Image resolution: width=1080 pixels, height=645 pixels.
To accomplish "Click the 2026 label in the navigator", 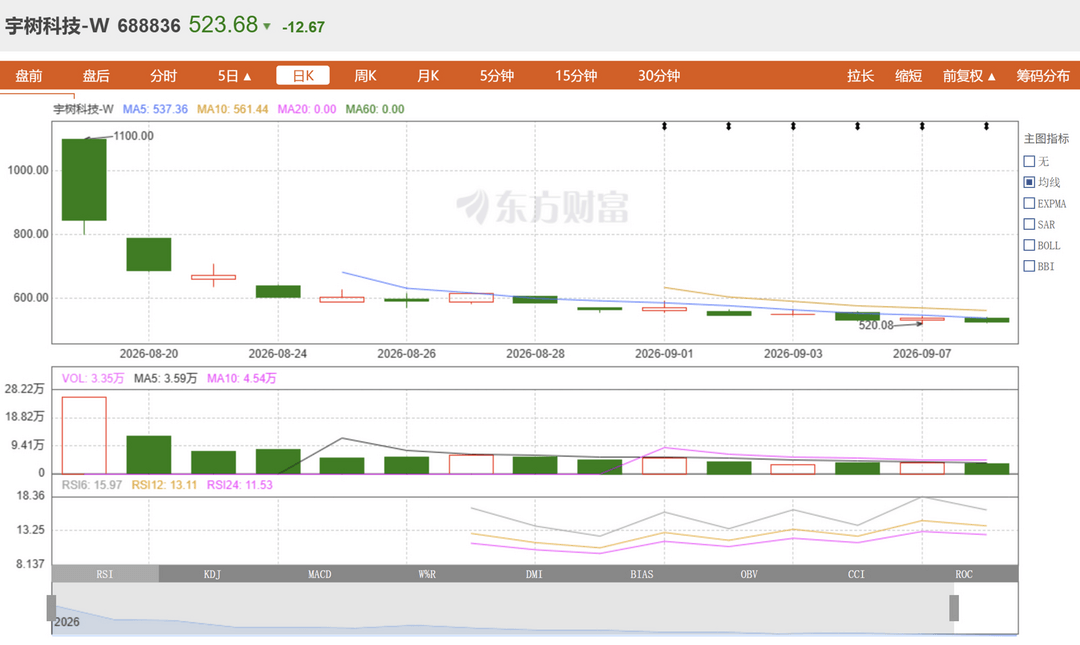I will (67, 622).
